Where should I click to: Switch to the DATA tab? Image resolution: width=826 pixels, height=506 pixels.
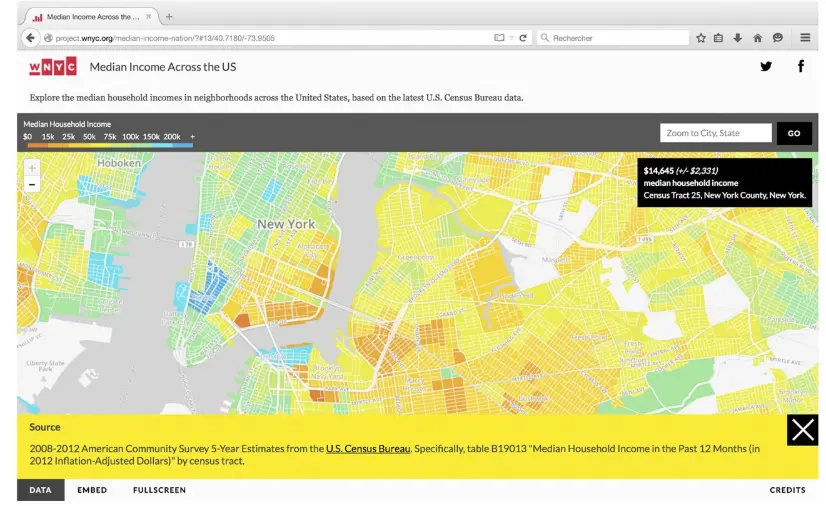point(40,490)
